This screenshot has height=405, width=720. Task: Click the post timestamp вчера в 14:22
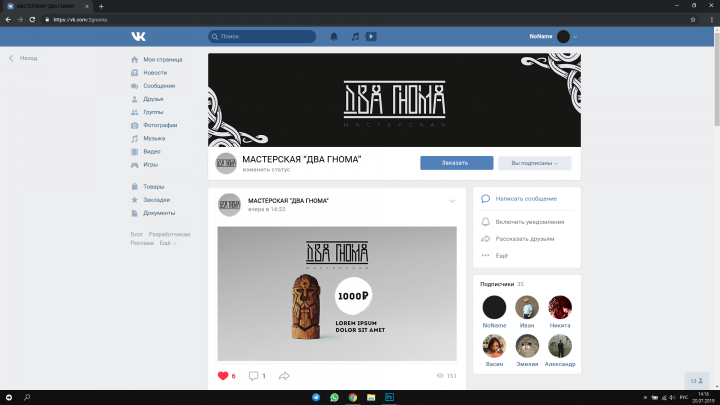pos(267,209)
